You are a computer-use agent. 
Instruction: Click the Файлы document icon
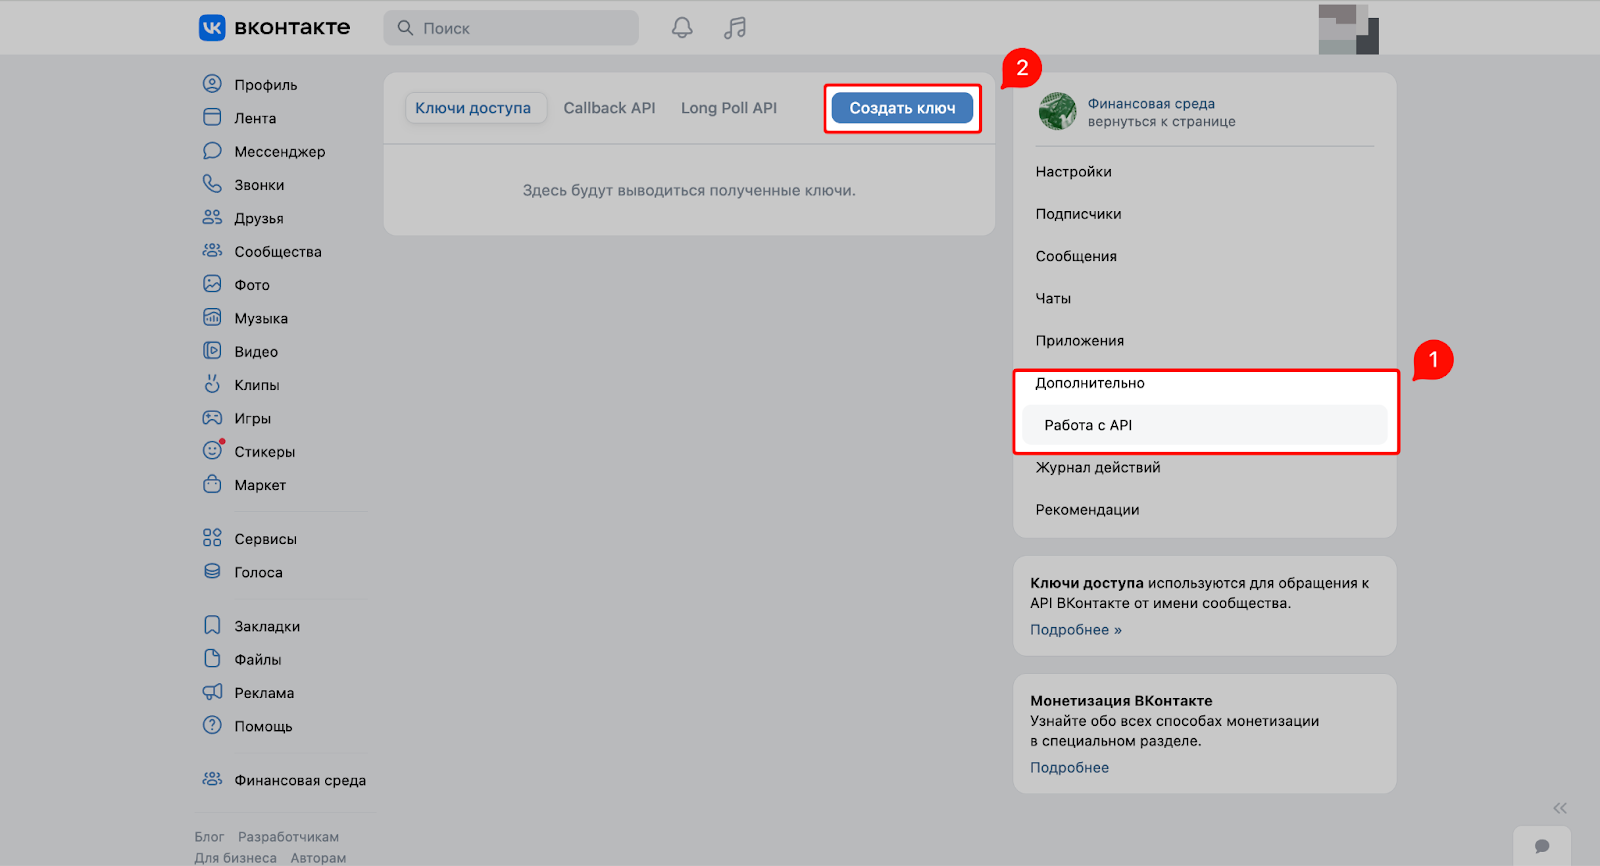click(212, 659)
